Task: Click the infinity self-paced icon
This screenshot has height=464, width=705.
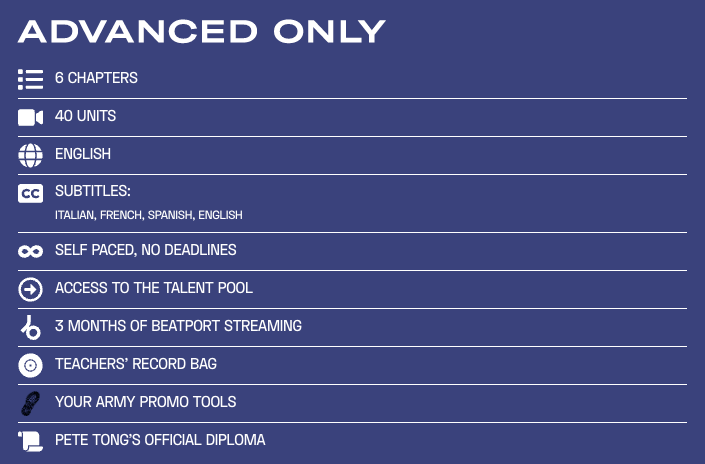Action: 30,251
